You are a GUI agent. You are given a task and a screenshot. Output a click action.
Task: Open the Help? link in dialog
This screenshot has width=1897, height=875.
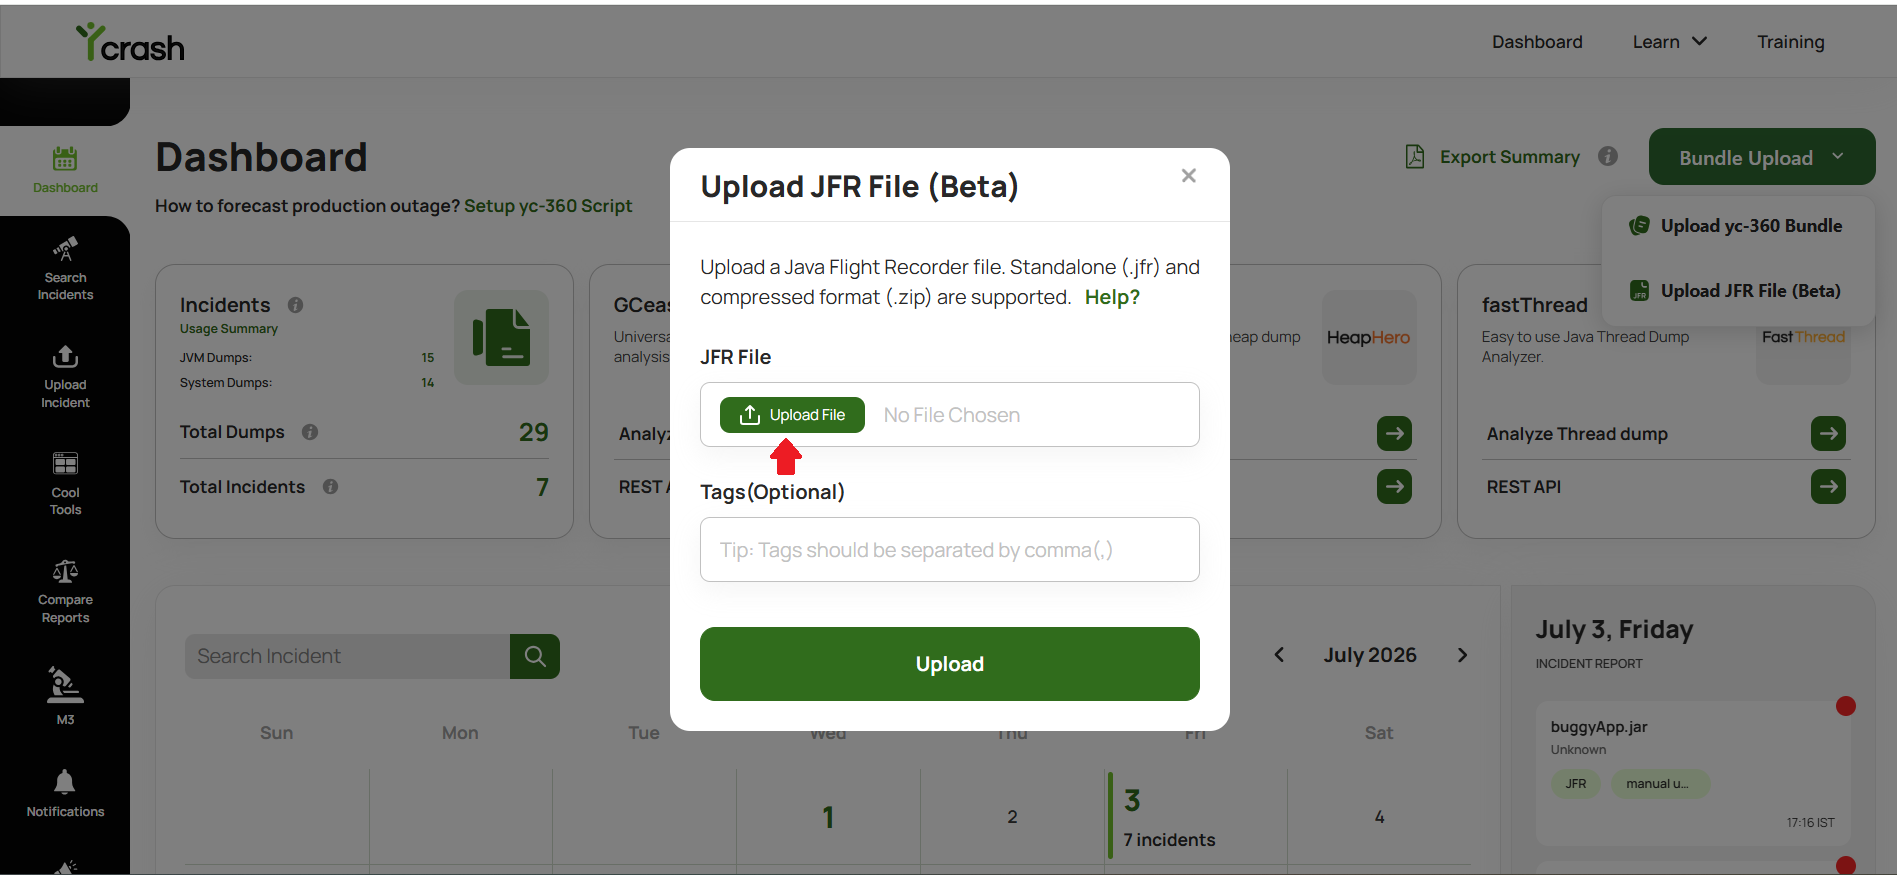point(1112,297)
